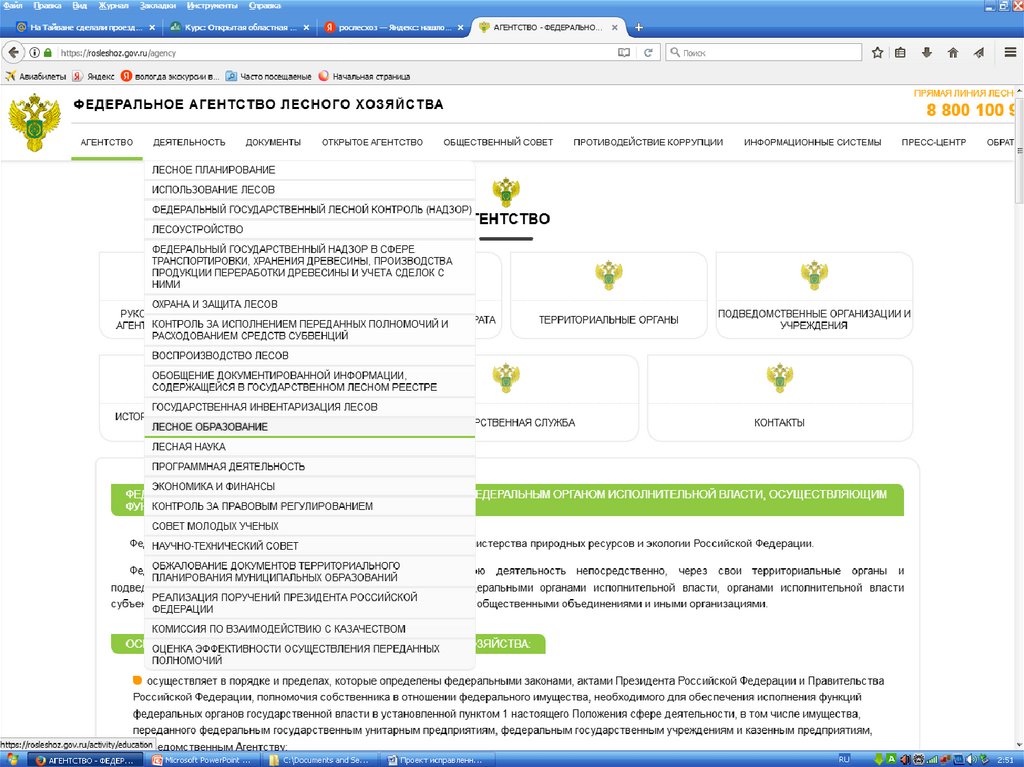Image resolution: width=1024 pixels, height=767 pixels.
Task: Open the Яндекс bookmark
Action: [94, 76]
